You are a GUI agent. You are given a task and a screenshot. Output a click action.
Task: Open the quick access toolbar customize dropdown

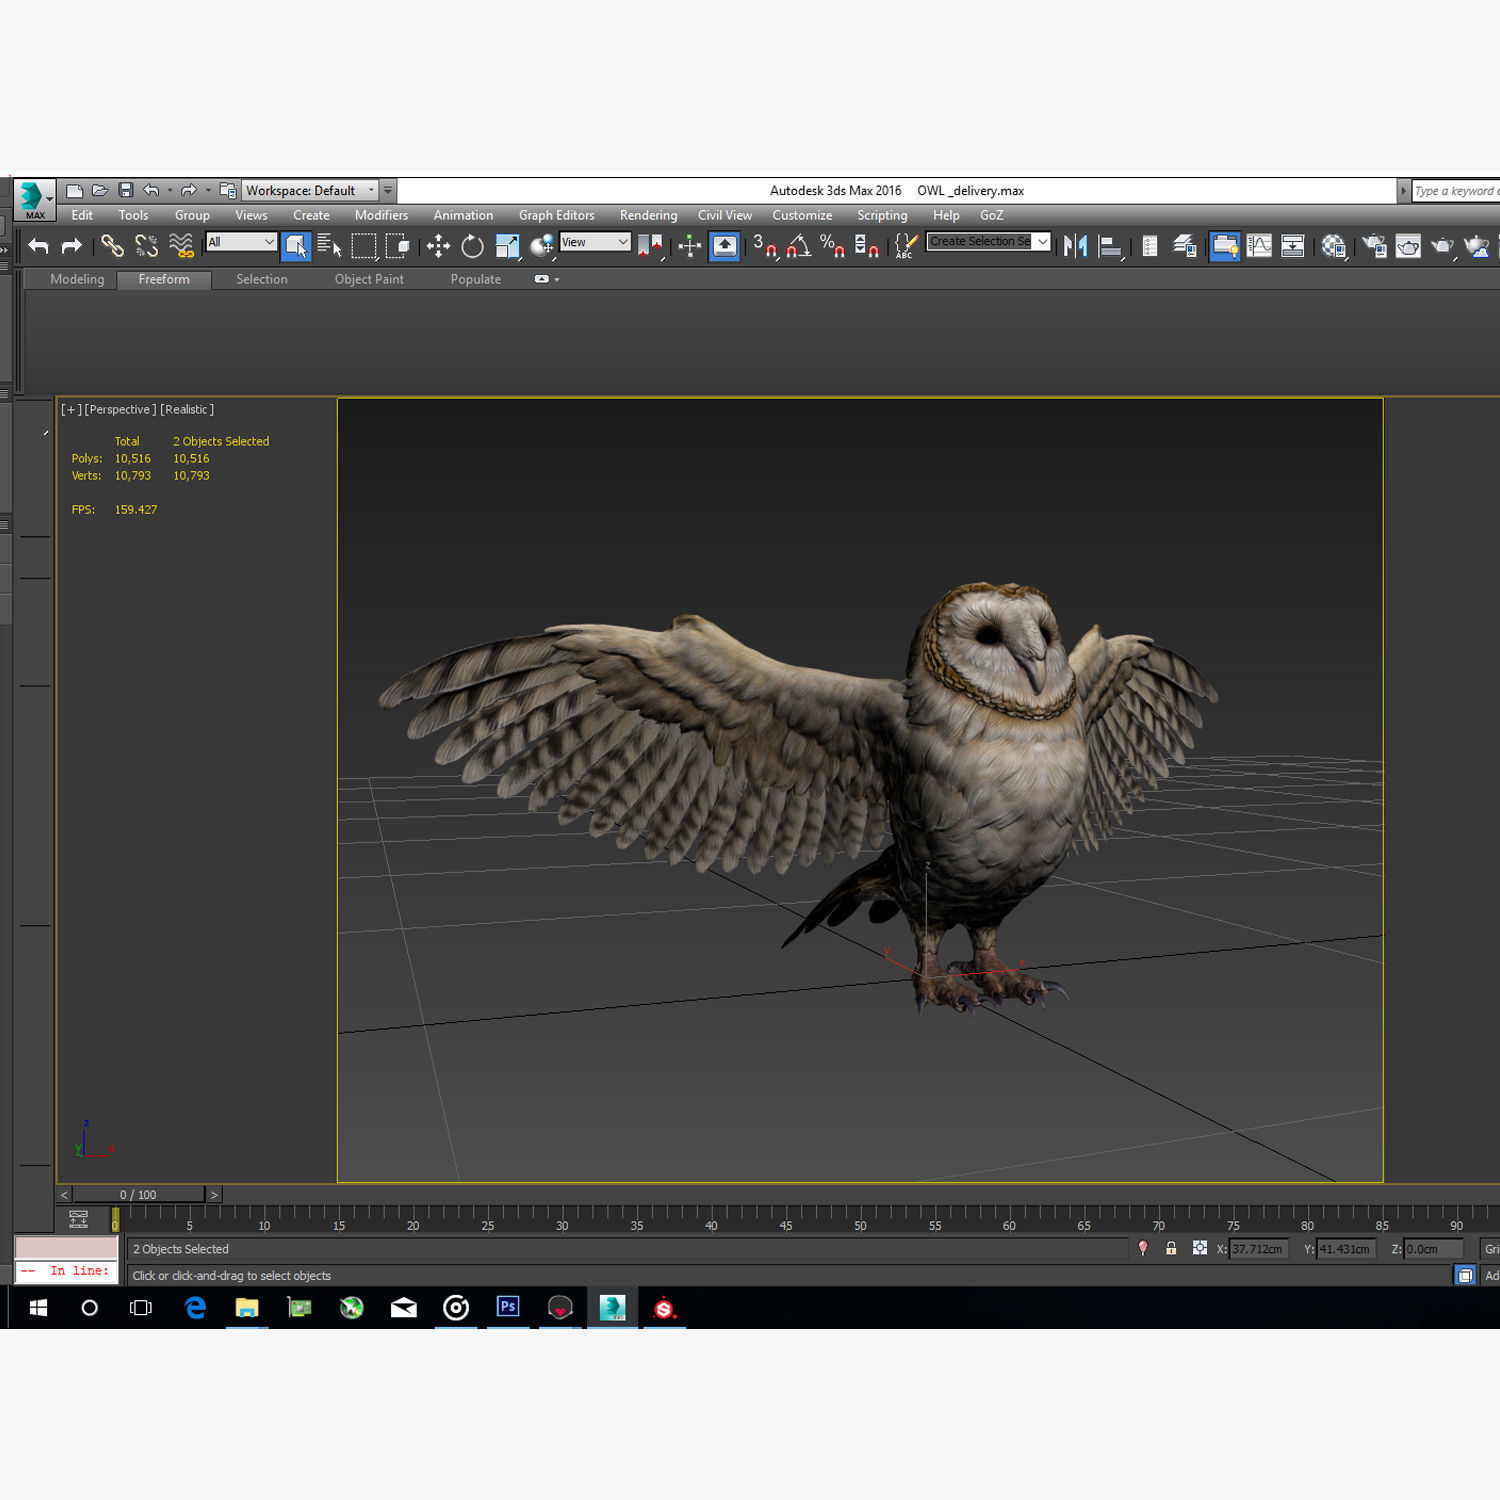388,190
